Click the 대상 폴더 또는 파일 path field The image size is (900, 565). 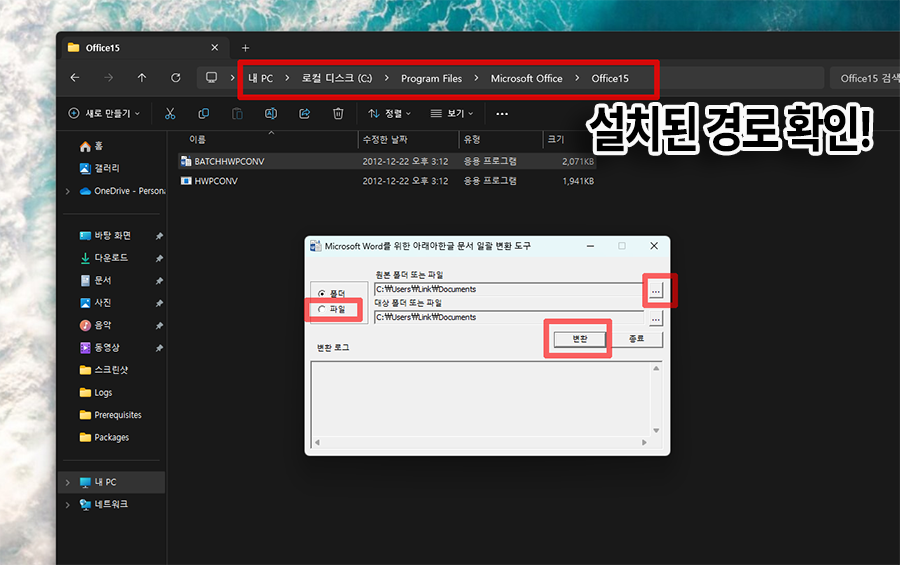pos(509,317)
